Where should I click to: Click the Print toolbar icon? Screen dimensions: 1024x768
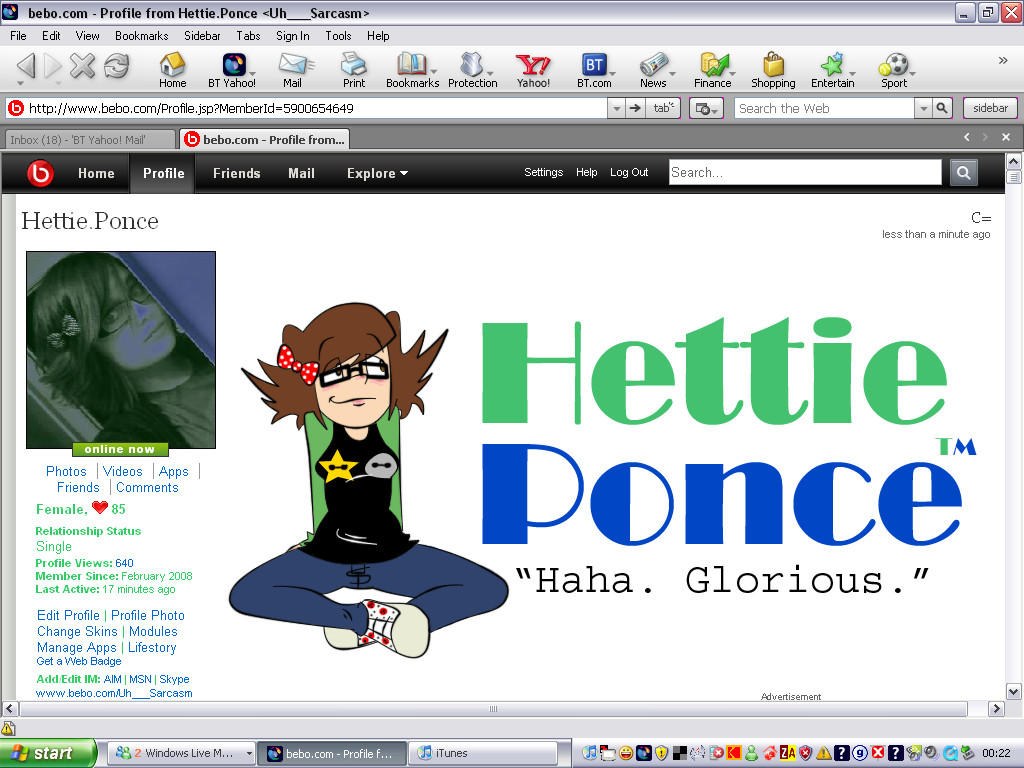coord(354,70)
